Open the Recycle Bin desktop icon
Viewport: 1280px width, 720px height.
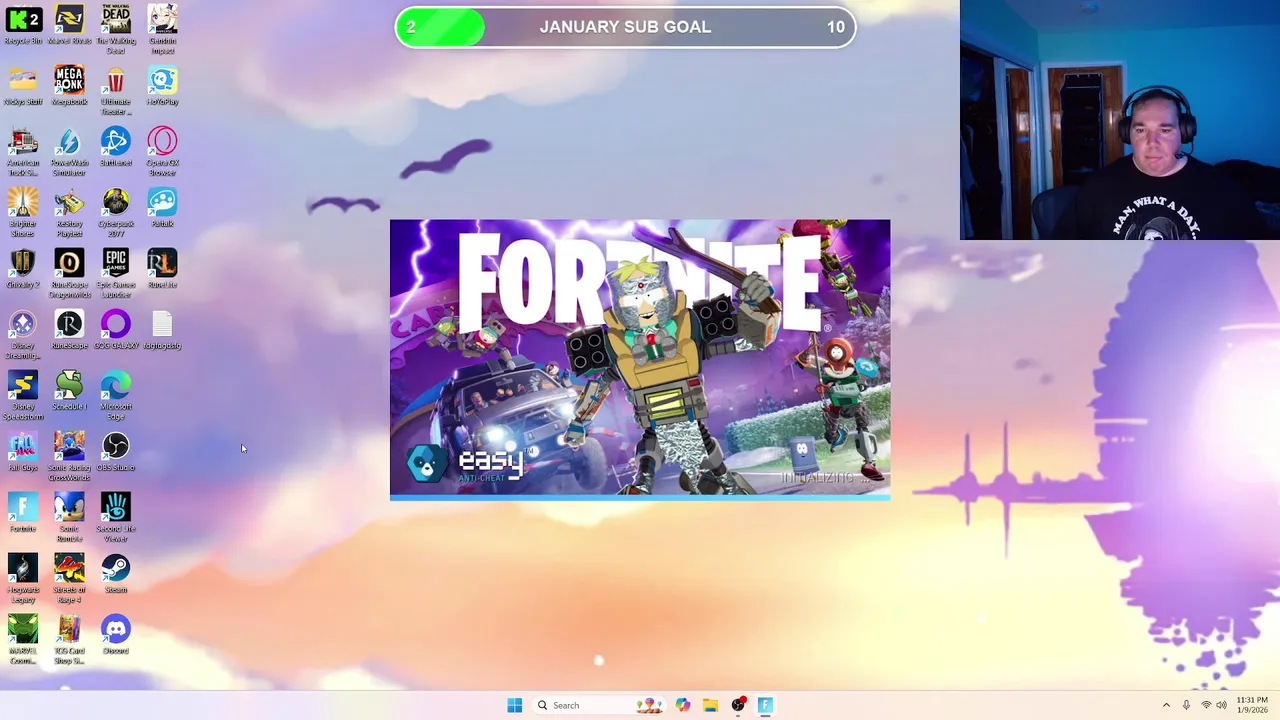23,26
